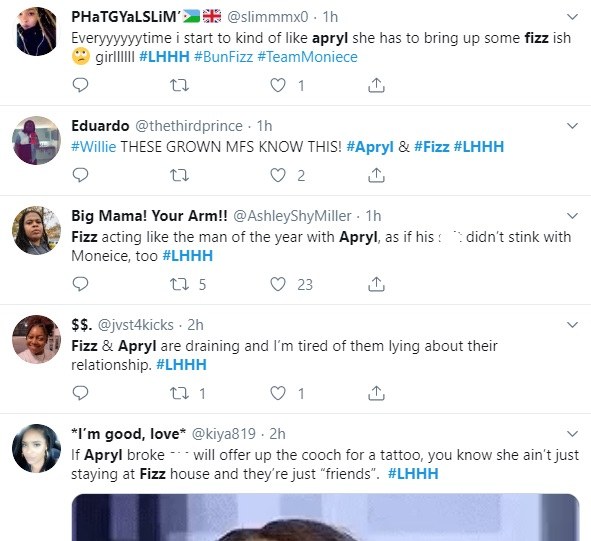Retweet the Big Mama! Your Arm!! tweet
The width and height of the screenshot is (591, 541).
pyautogui.click(x=179, y=284)
